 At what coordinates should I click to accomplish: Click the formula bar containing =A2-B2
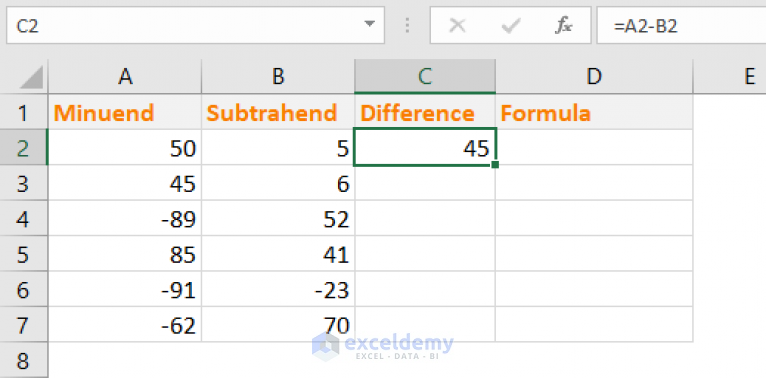pos(681,25)
